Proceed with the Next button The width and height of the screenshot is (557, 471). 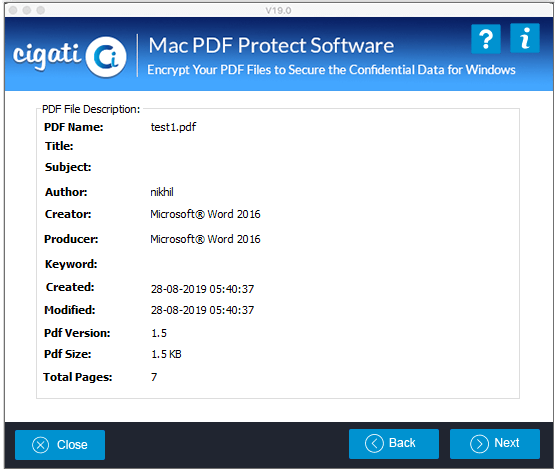(x=494, y=443)
